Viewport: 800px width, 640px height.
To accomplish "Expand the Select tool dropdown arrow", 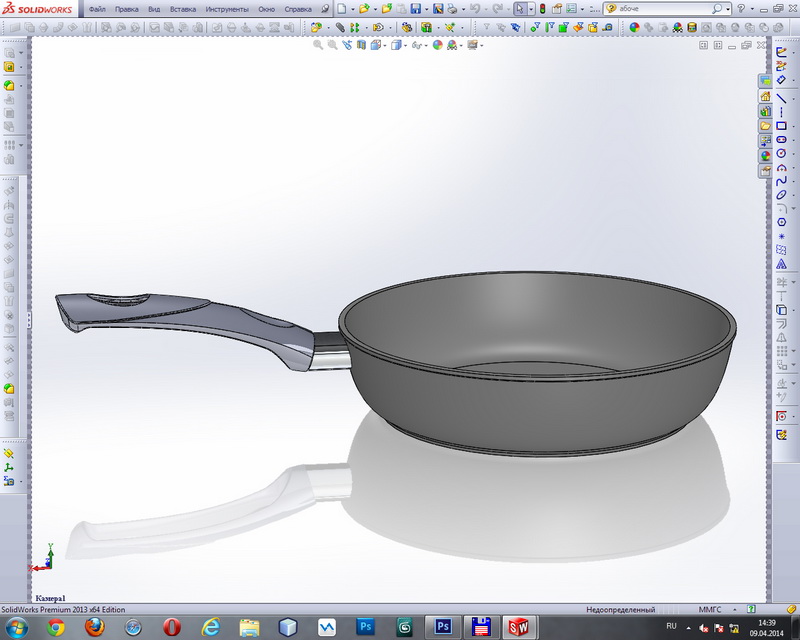I will pos(531,9).
